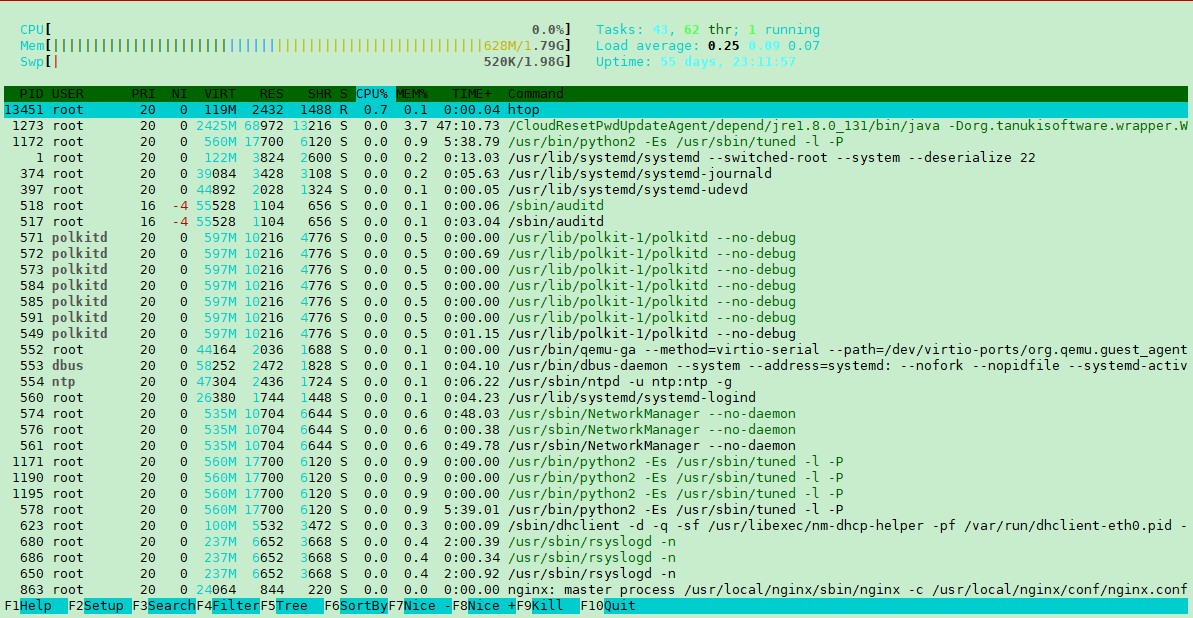Click the Uptime line
The height and width of the screenshot is (618, 1193).
click(x=695, y=62)
